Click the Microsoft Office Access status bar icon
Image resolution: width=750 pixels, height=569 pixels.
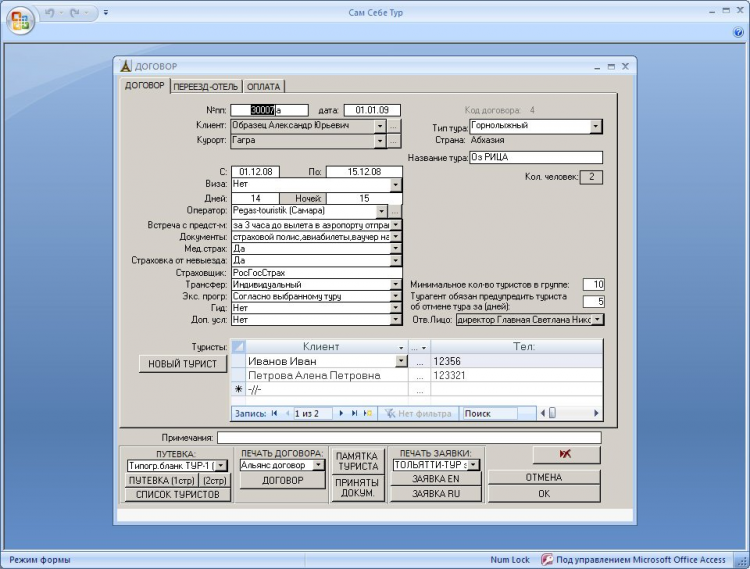pos(547,559)
